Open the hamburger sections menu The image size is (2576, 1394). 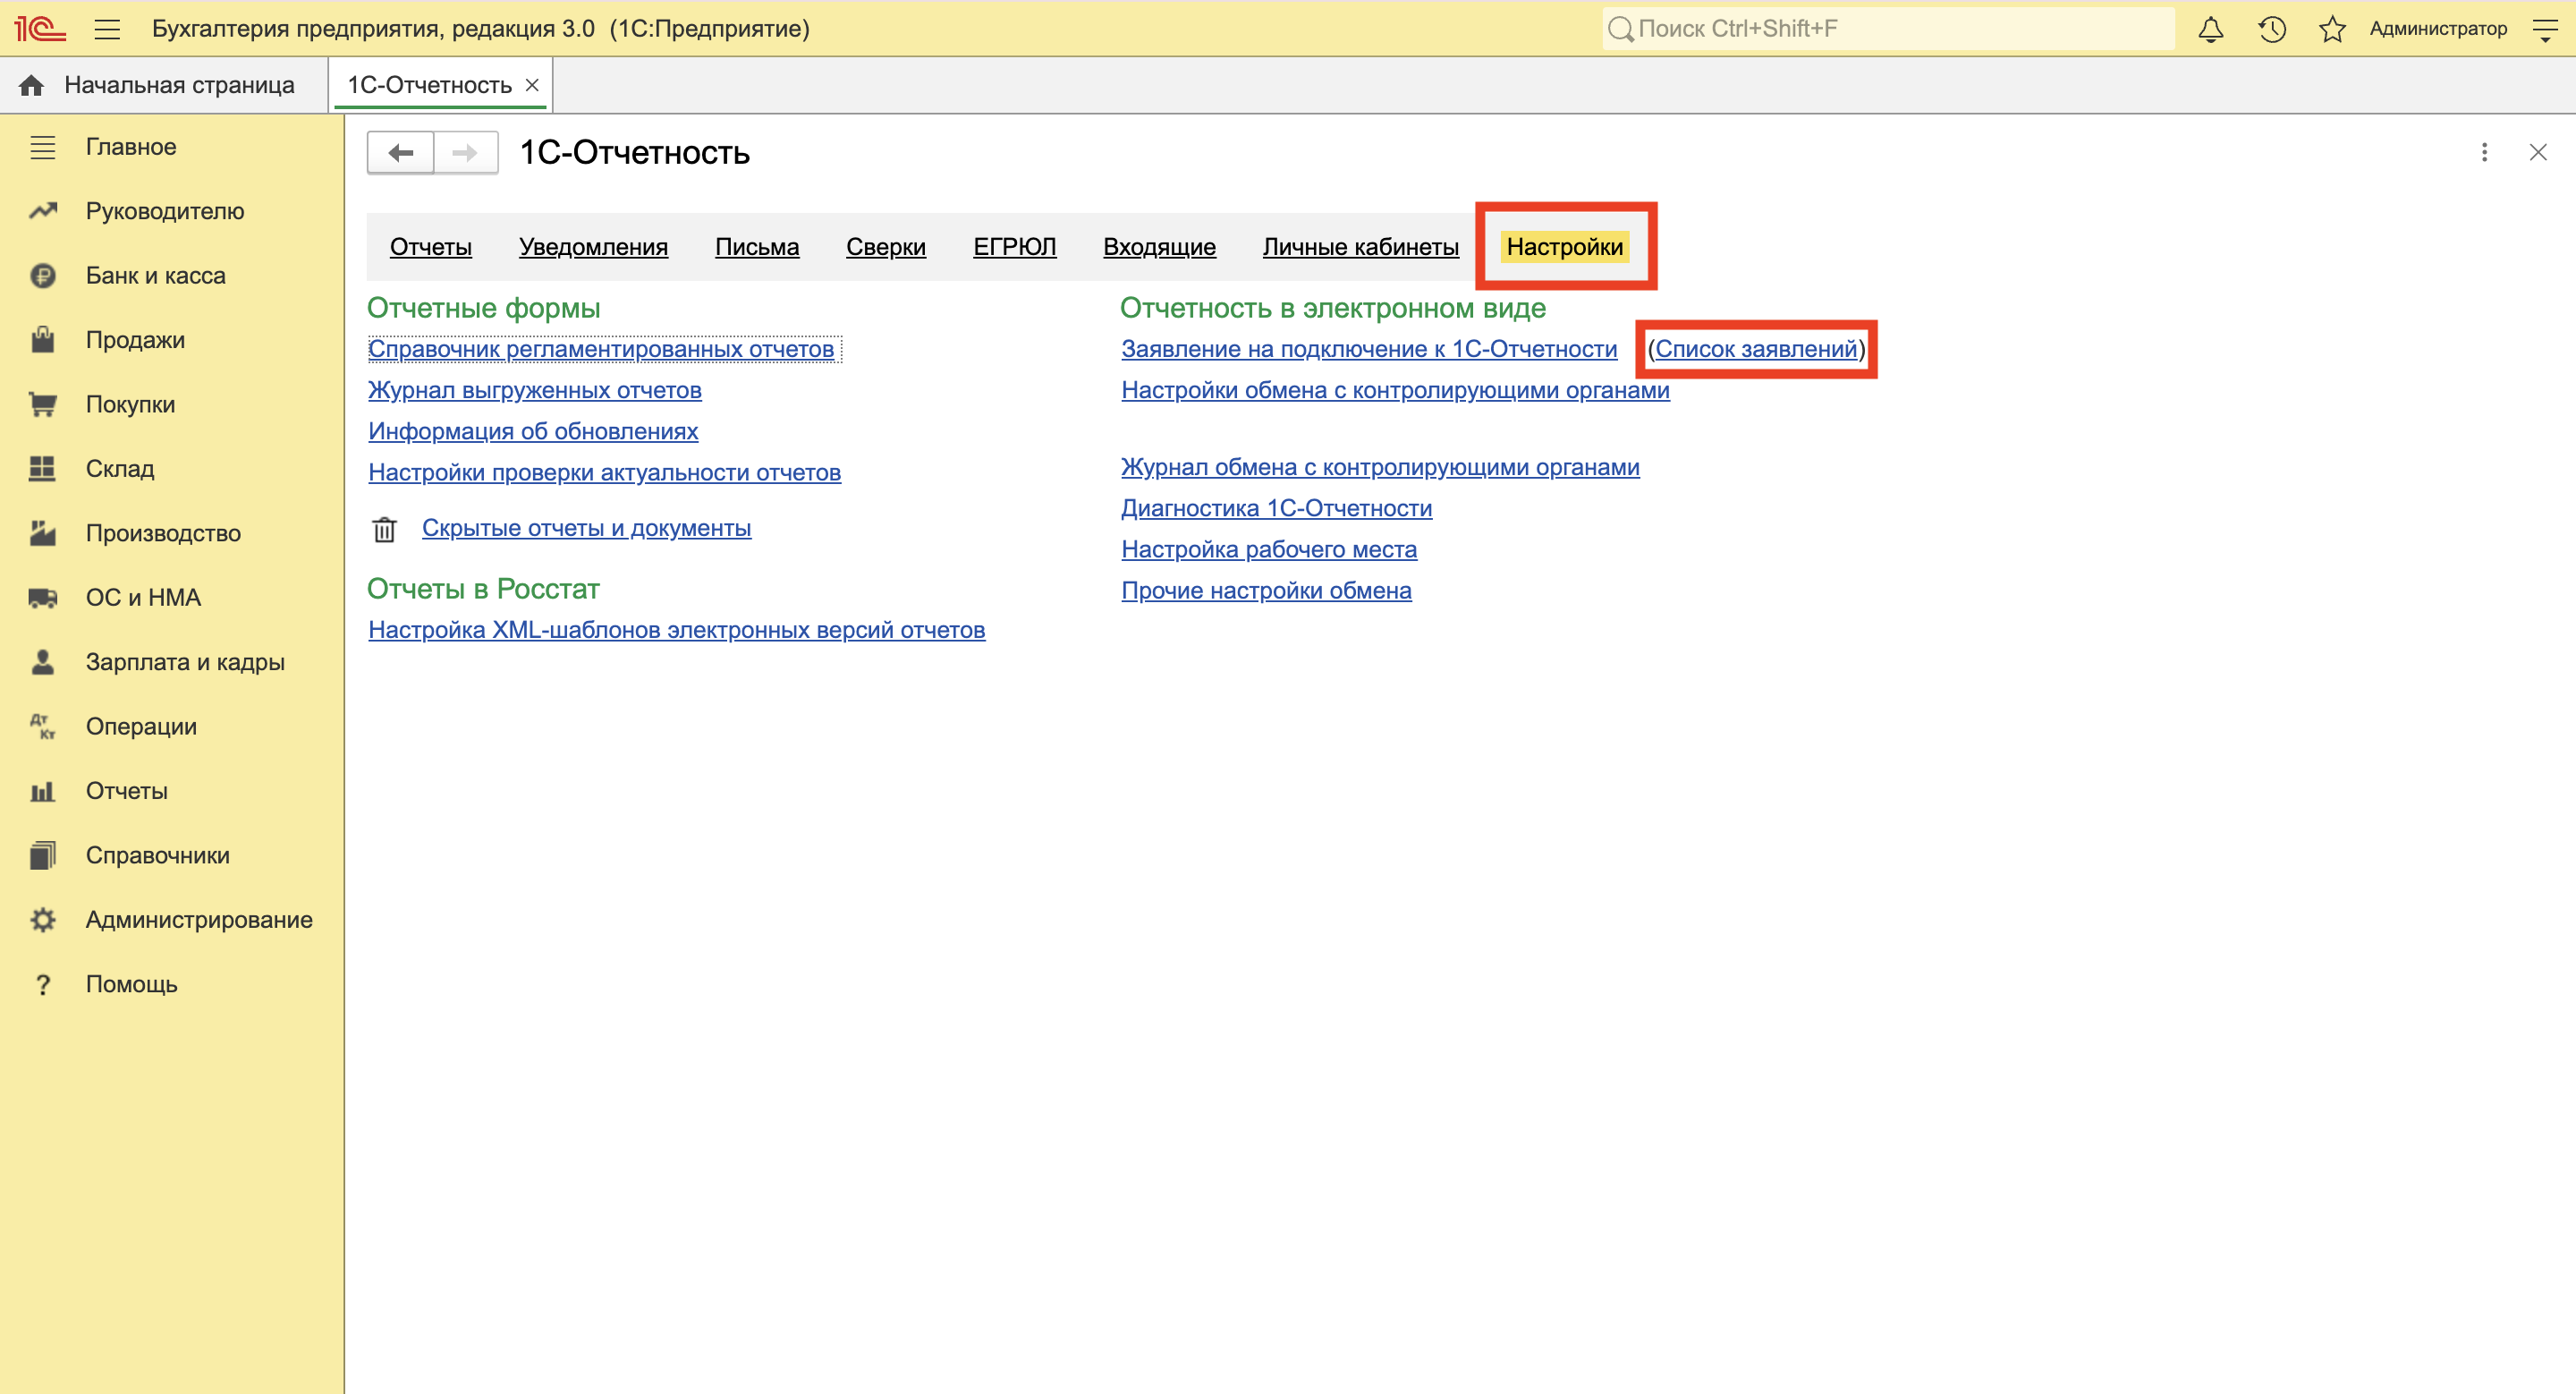[107, 29]
